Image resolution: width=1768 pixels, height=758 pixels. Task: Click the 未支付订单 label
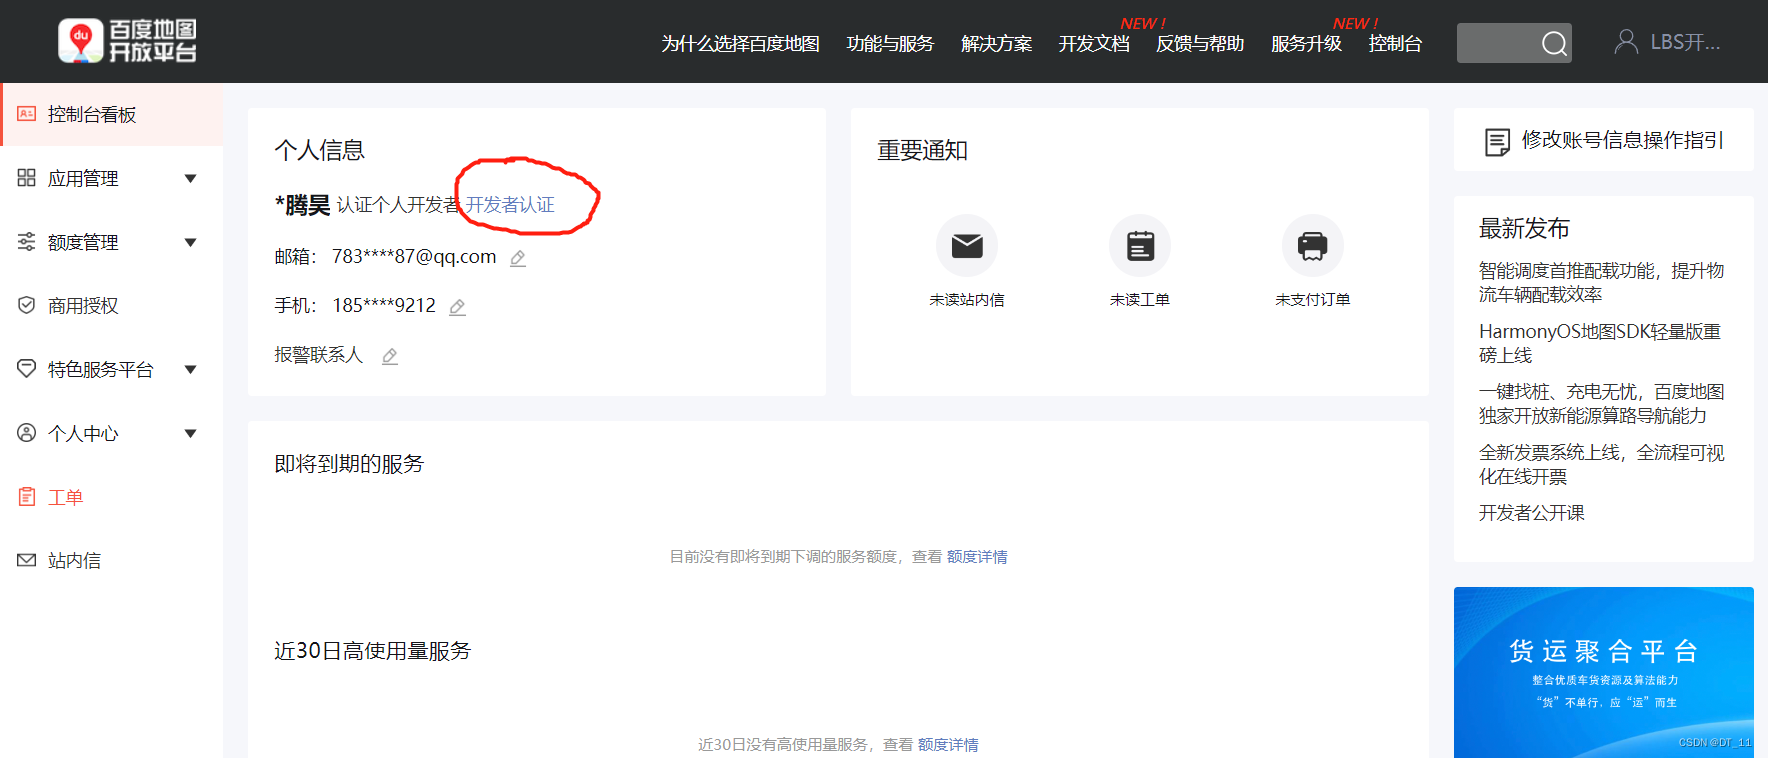[x=1313, y=300]
